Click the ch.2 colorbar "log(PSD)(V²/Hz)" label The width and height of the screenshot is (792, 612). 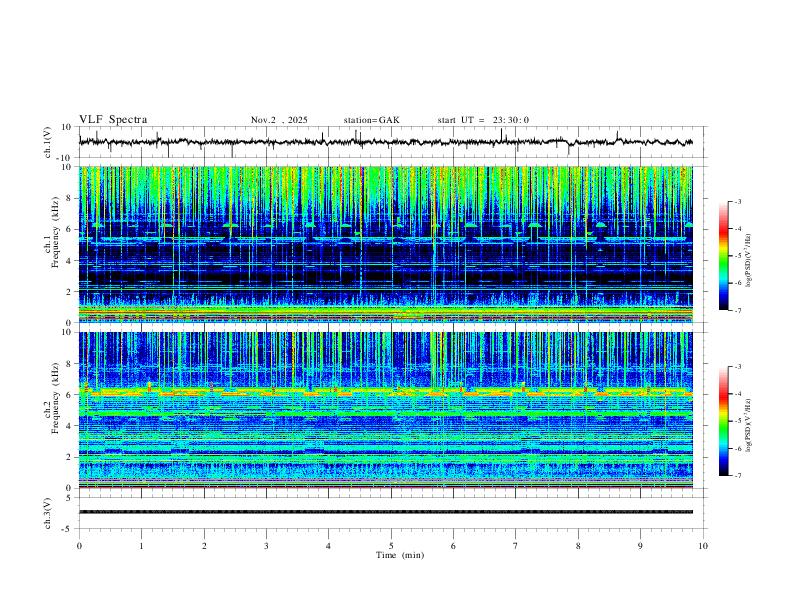point(748,425)
